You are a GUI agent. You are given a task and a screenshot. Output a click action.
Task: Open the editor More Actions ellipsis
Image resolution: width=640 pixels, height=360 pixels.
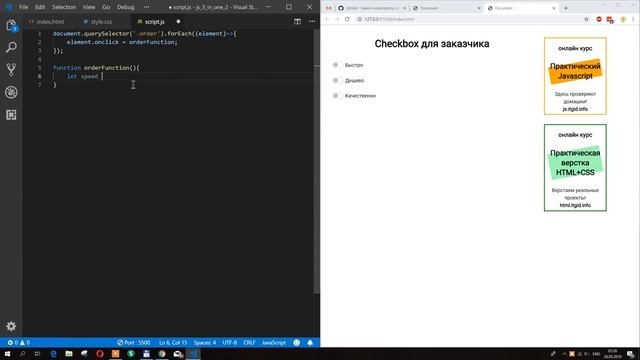(312, 21)
